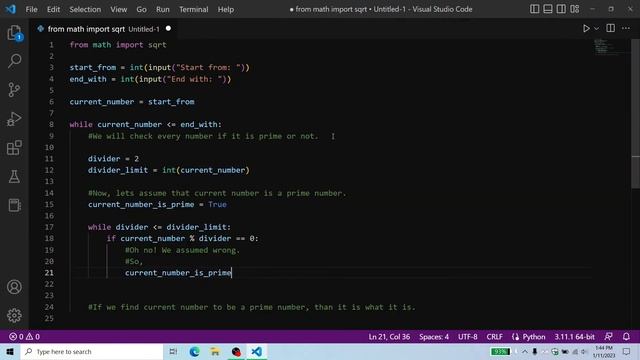640x360 pixels.
Task: Click 'current_number = start_from' on line 6
Action: pos(132,102)
